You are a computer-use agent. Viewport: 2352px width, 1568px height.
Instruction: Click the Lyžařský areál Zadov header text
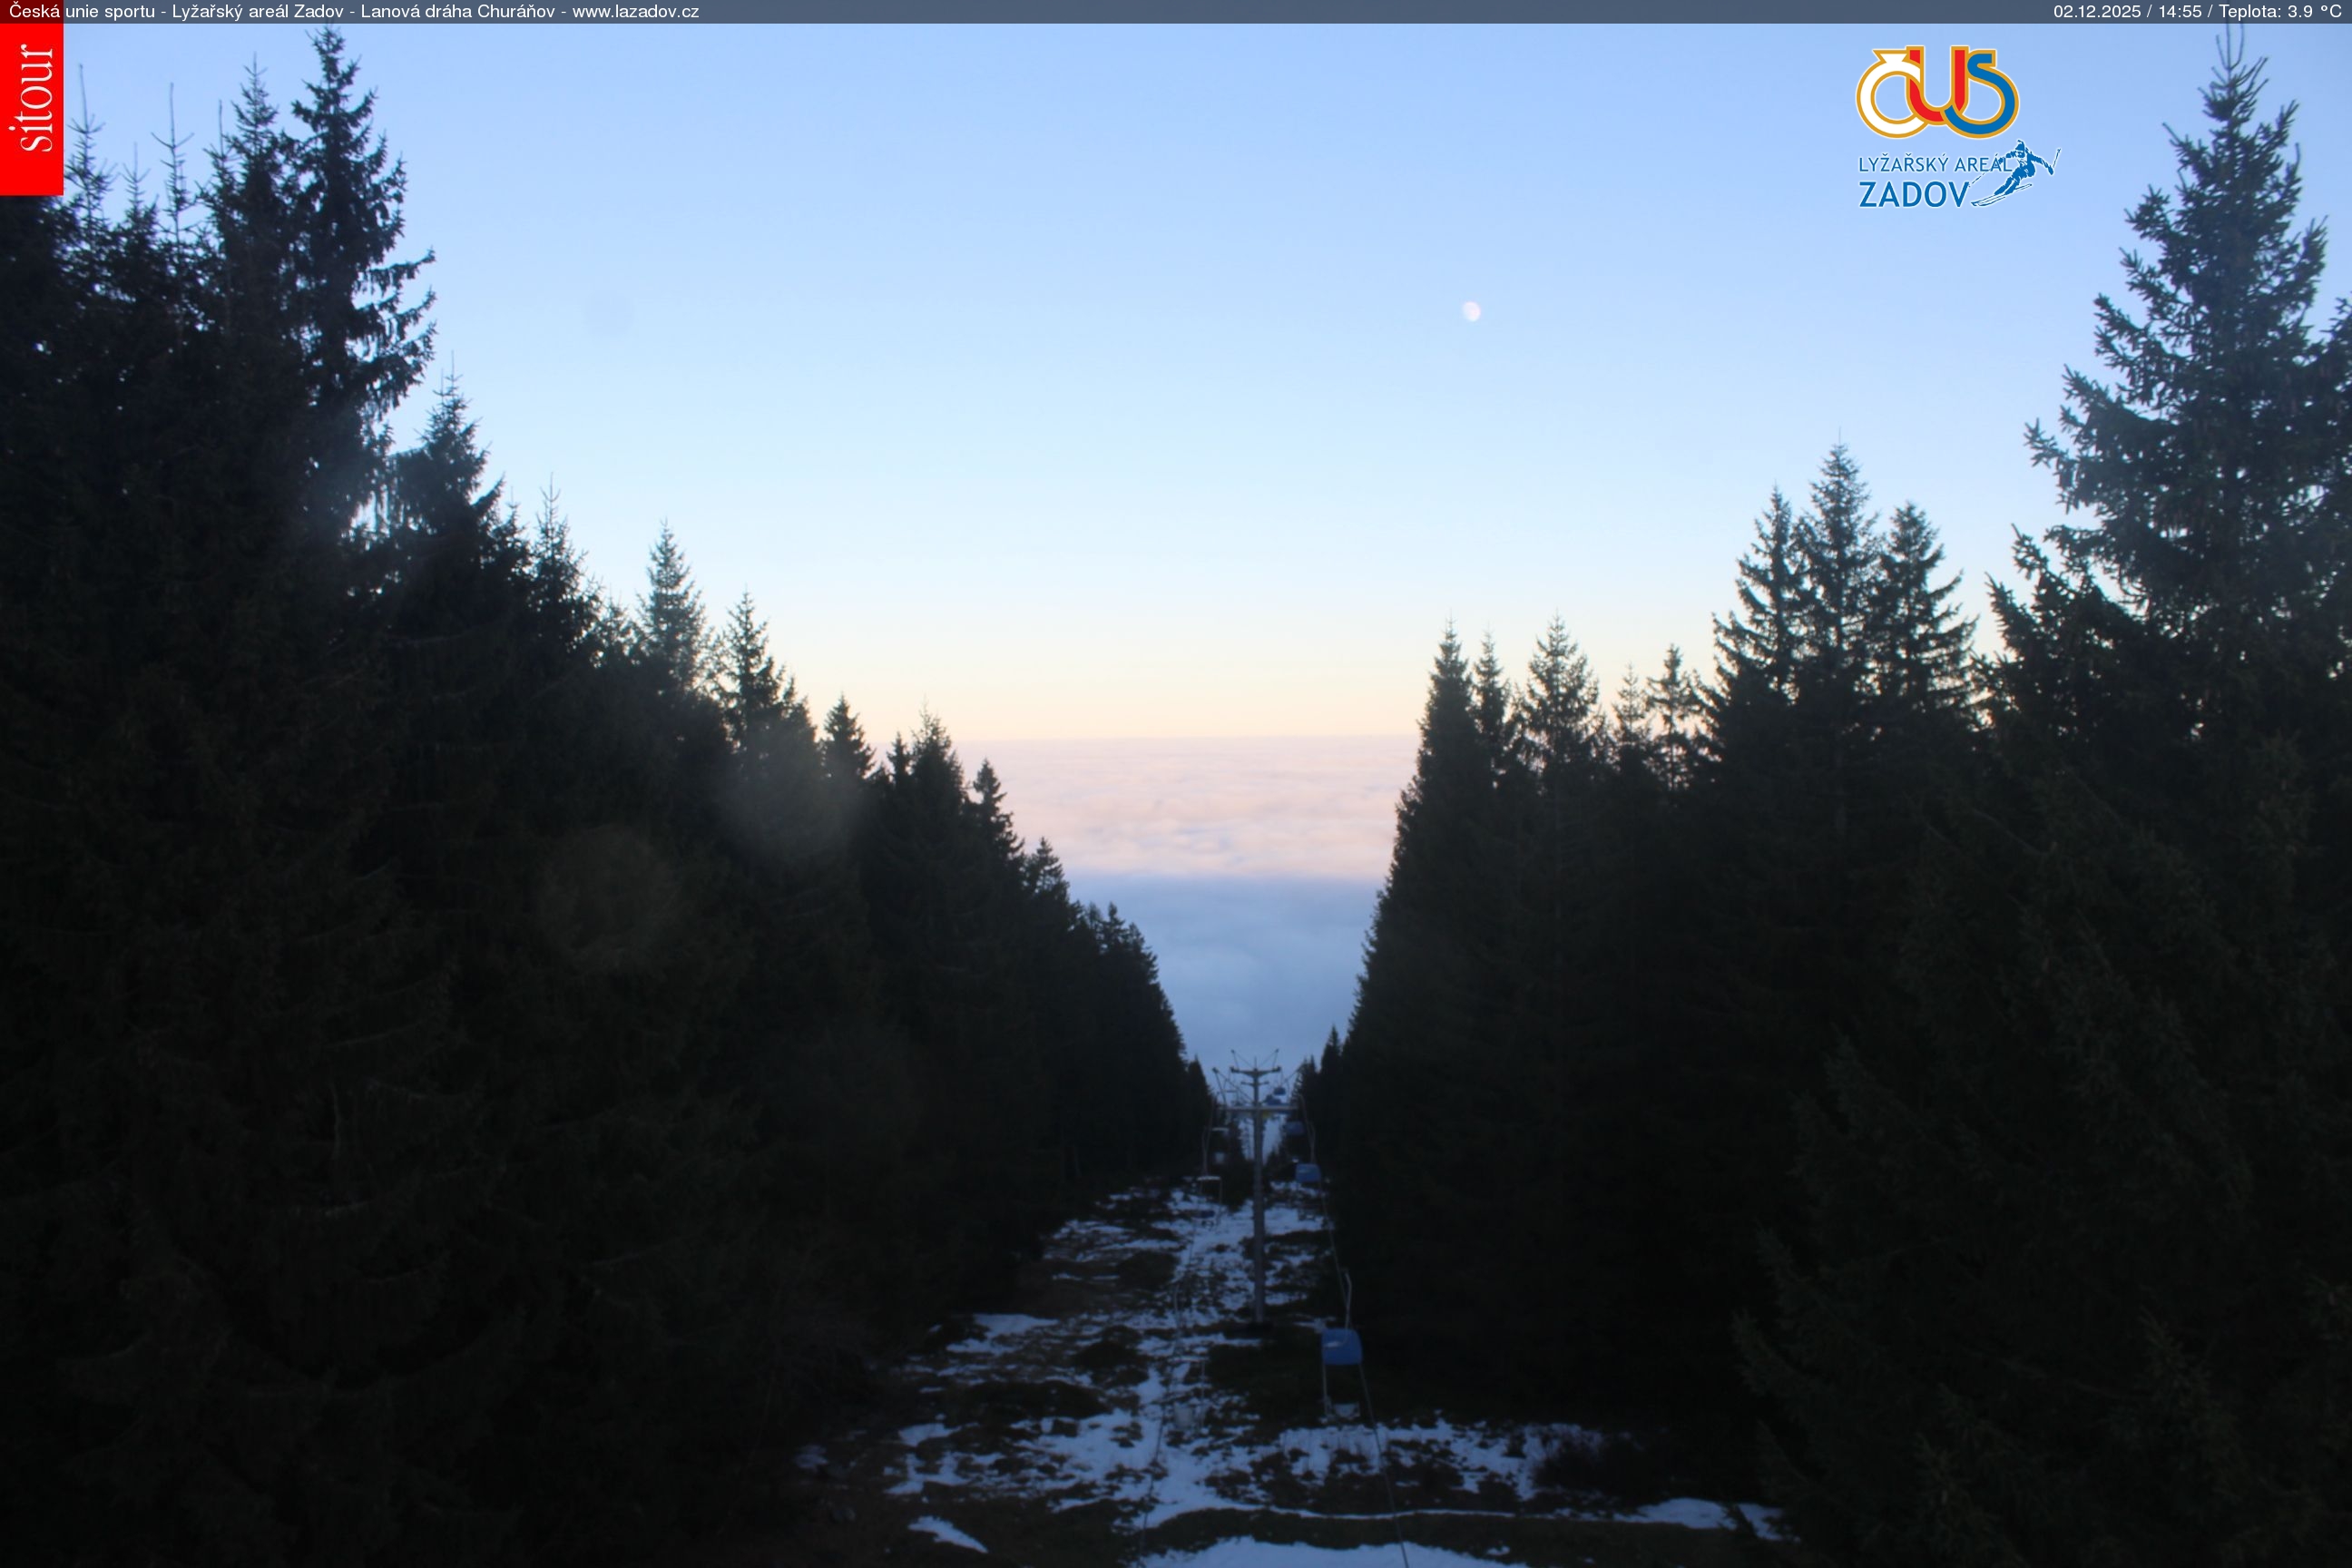tap(257, 12)
